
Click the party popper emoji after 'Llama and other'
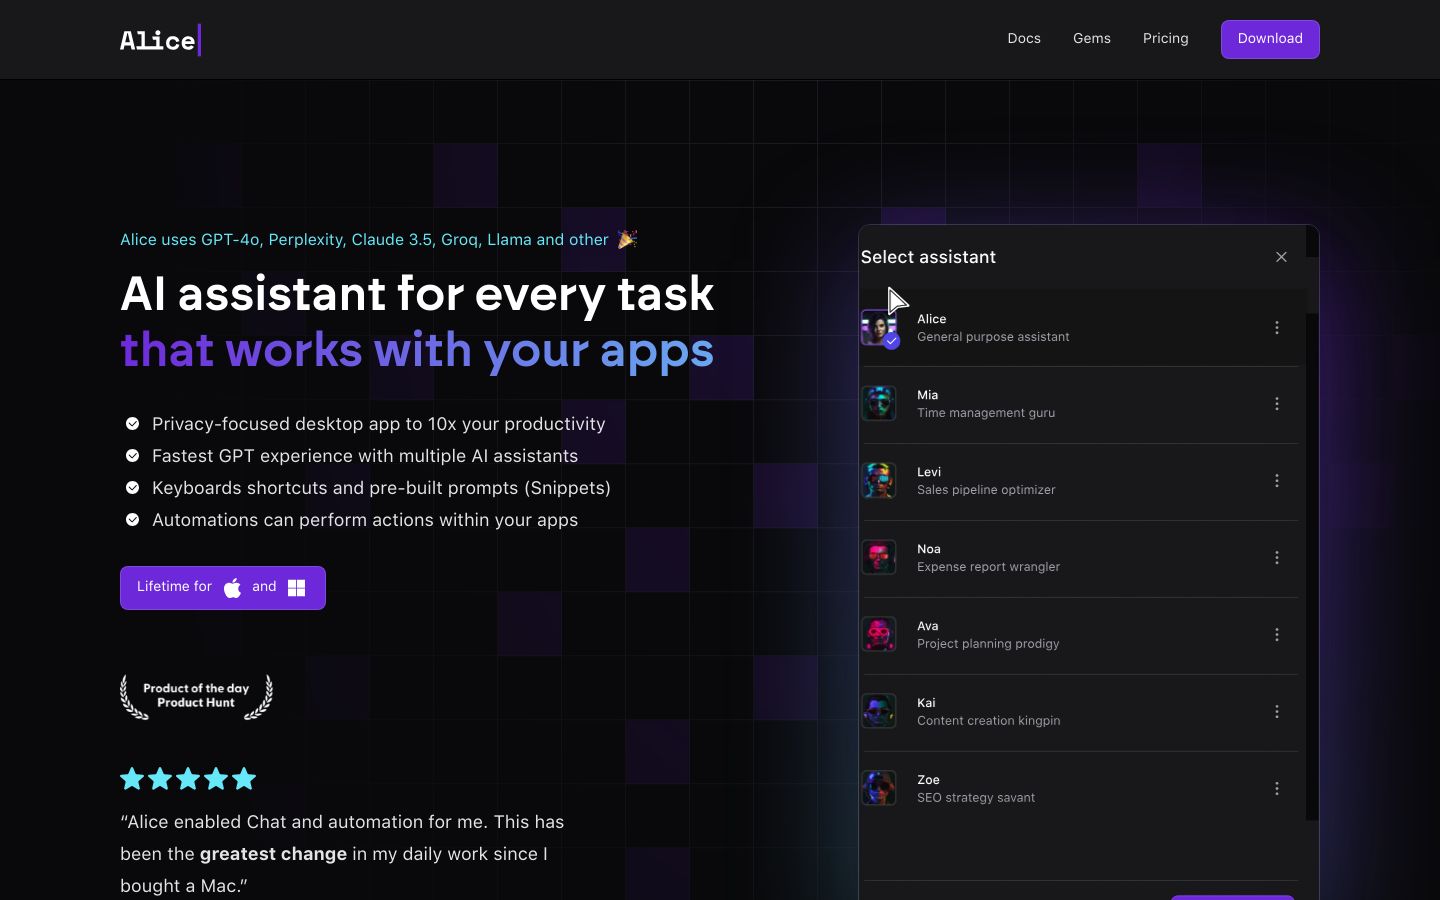627,239
